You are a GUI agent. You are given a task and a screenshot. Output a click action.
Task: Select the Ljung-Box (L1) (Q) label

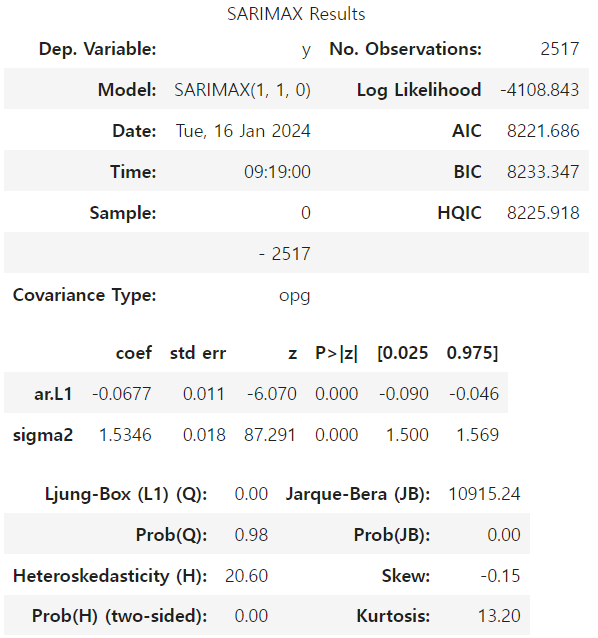click(x=126, y=494)
